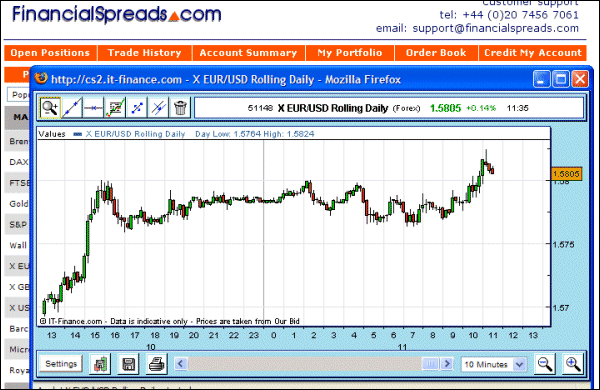
Task: Select the crossed lines drawing tool
Action: pos(158,108)
